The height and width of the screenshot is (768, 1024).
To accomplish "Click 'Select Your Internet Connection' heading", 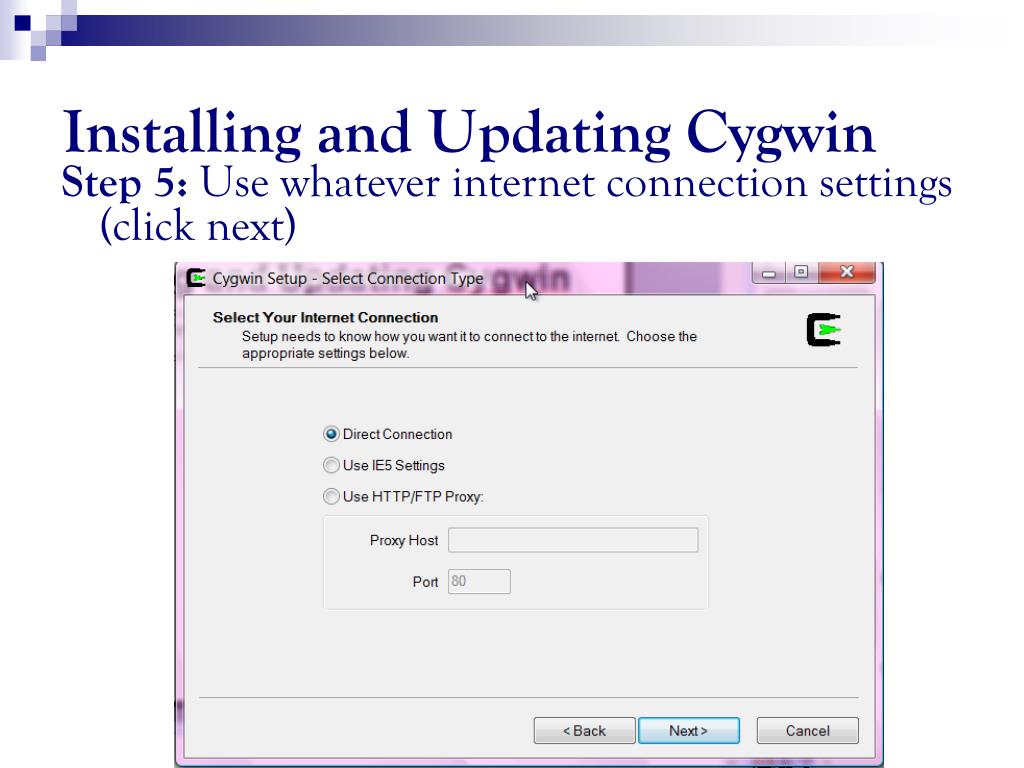I will (325, 317).
